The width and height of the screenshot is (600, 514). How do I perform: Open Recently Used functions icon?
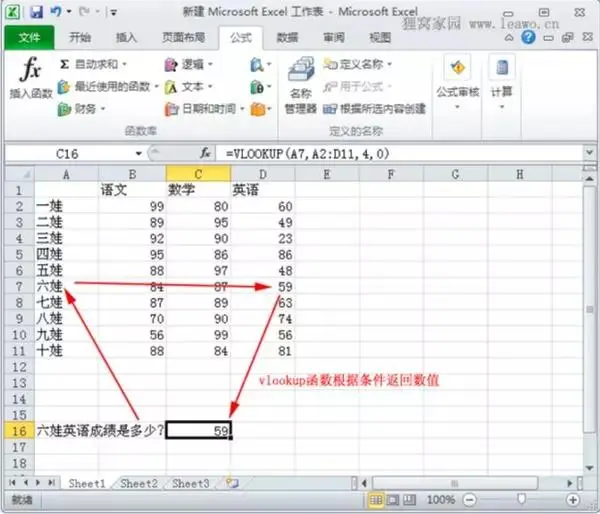point(64,87)
